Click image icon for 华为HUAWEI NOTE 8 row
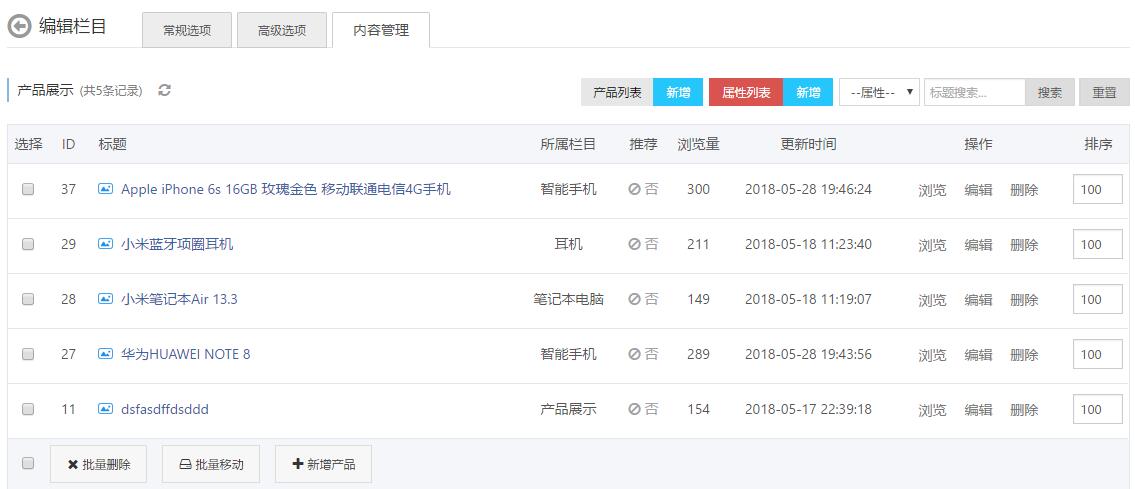1135x489 pixels. [105, 354]
